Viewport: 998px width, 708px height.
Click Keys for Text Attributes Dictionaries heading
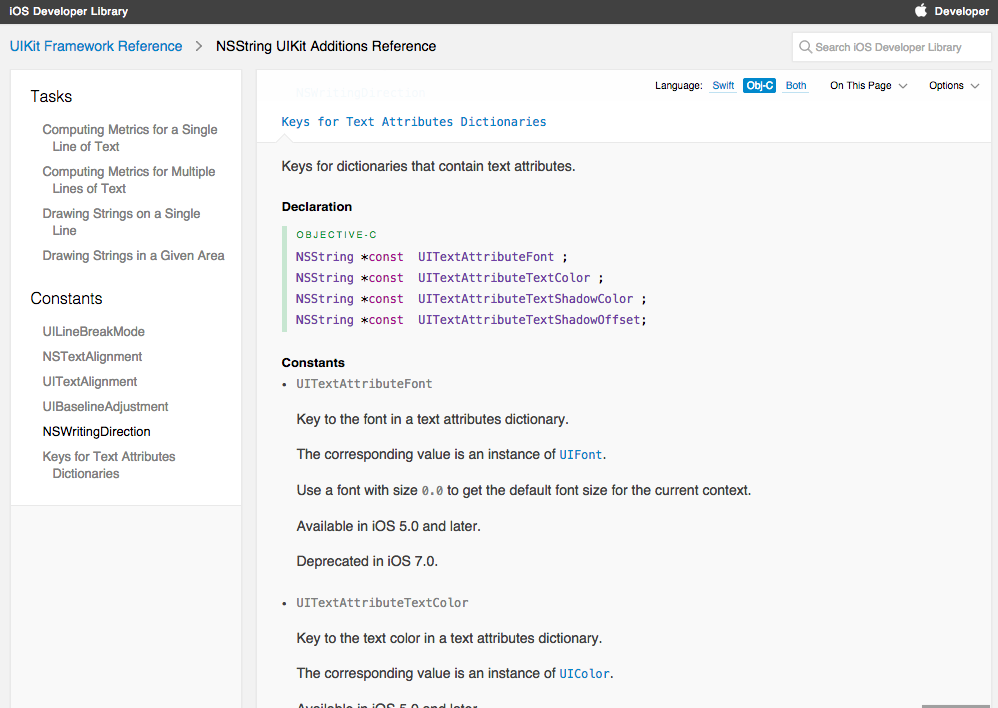(414, 122)
